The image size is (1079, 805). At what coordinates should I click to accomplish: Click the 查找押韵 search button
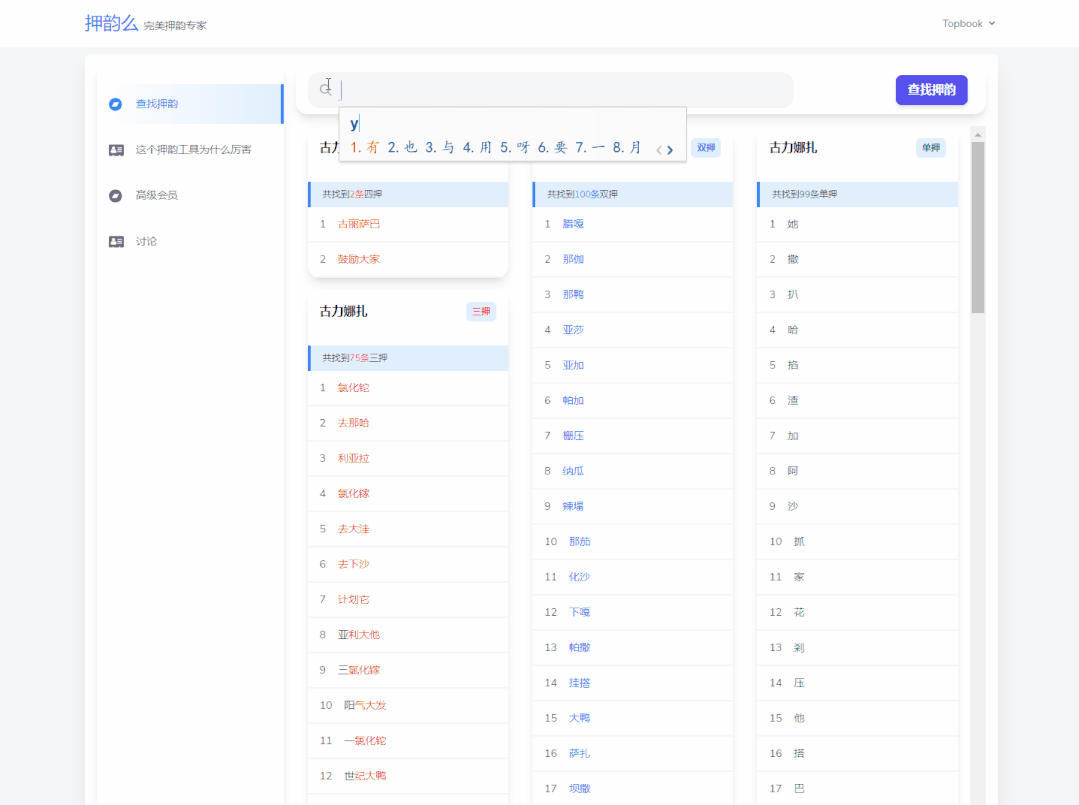pyautogui.click(x=931, y=90)
